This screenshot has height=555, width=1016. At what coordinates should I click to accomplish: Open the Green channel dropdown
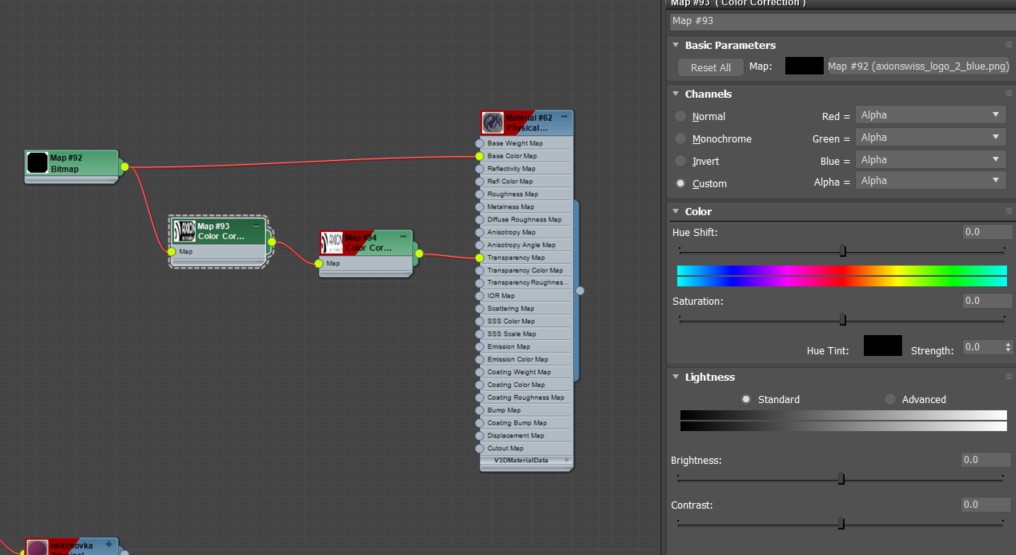pyautogui.click(x=930, y=137)
